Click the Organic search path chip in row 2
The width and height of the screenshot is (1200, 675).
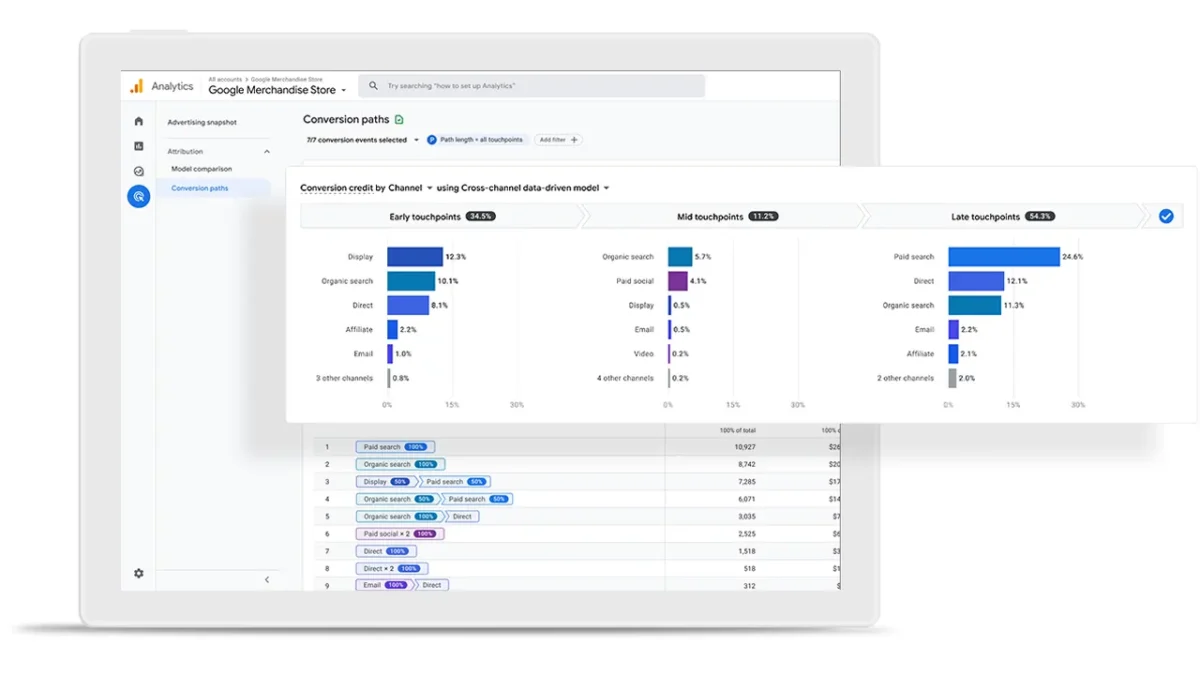[400, 464]
